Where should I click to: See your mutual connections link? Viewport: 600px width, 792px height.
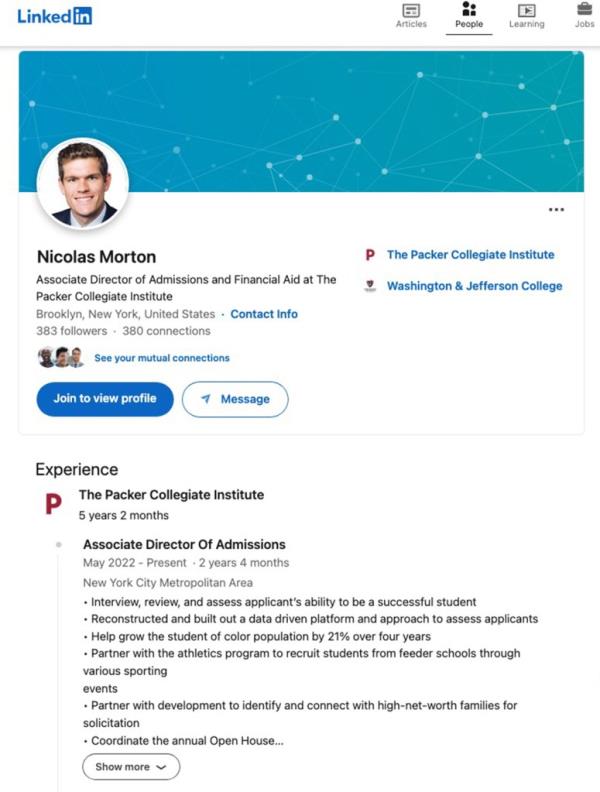click(x=162, y=358)
